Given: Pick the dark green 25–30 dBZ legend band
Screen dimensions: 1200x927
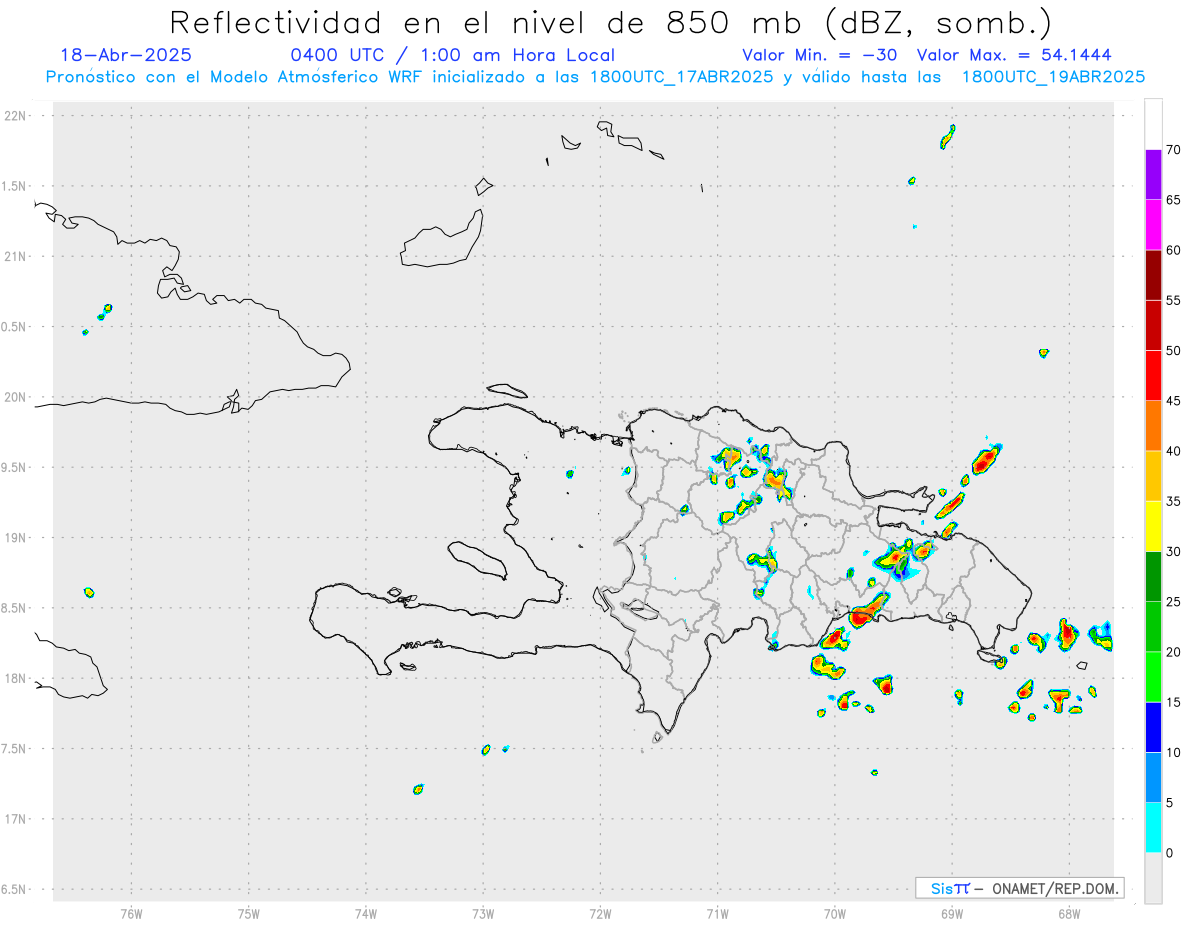Looking at the screenshot, I should pos(1153,577).
